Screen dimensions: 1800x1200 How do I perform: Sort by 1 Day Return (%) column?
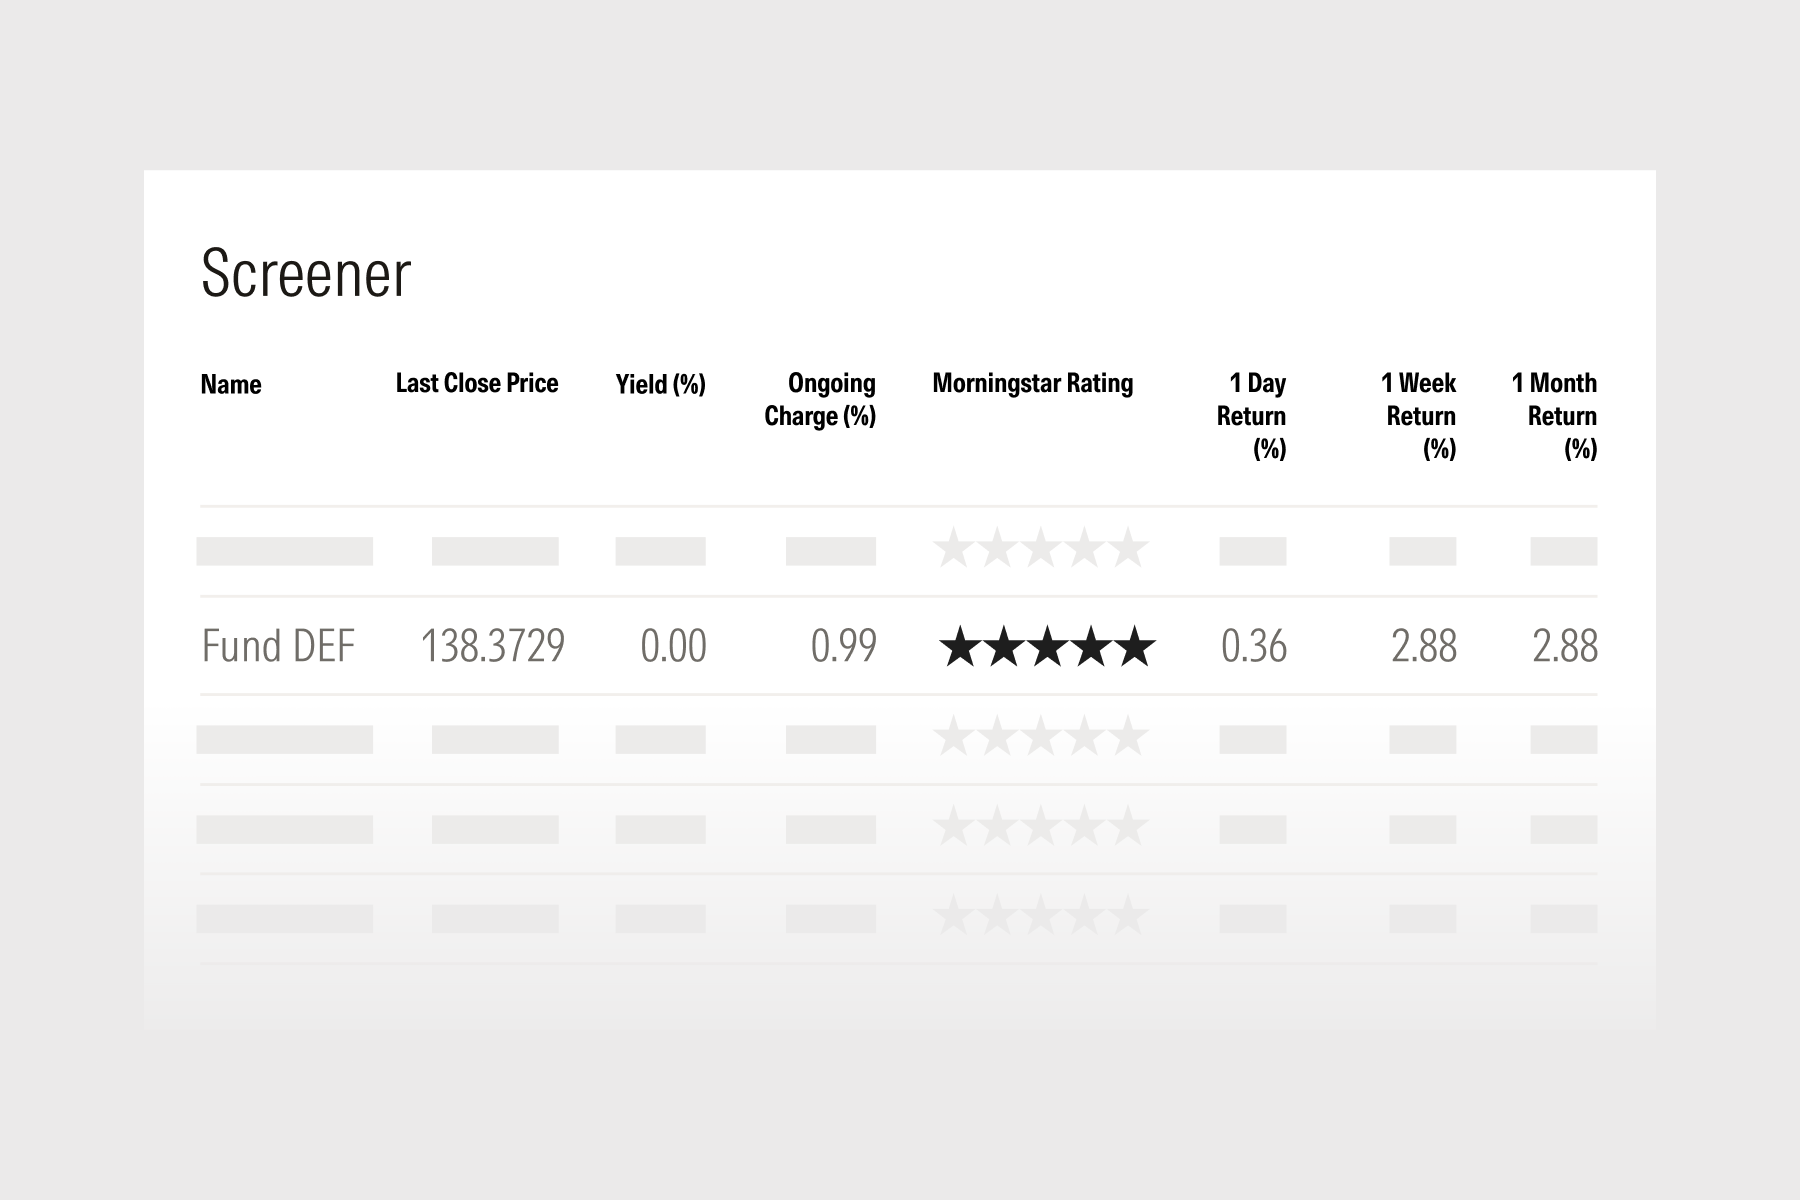[1252, 416]
